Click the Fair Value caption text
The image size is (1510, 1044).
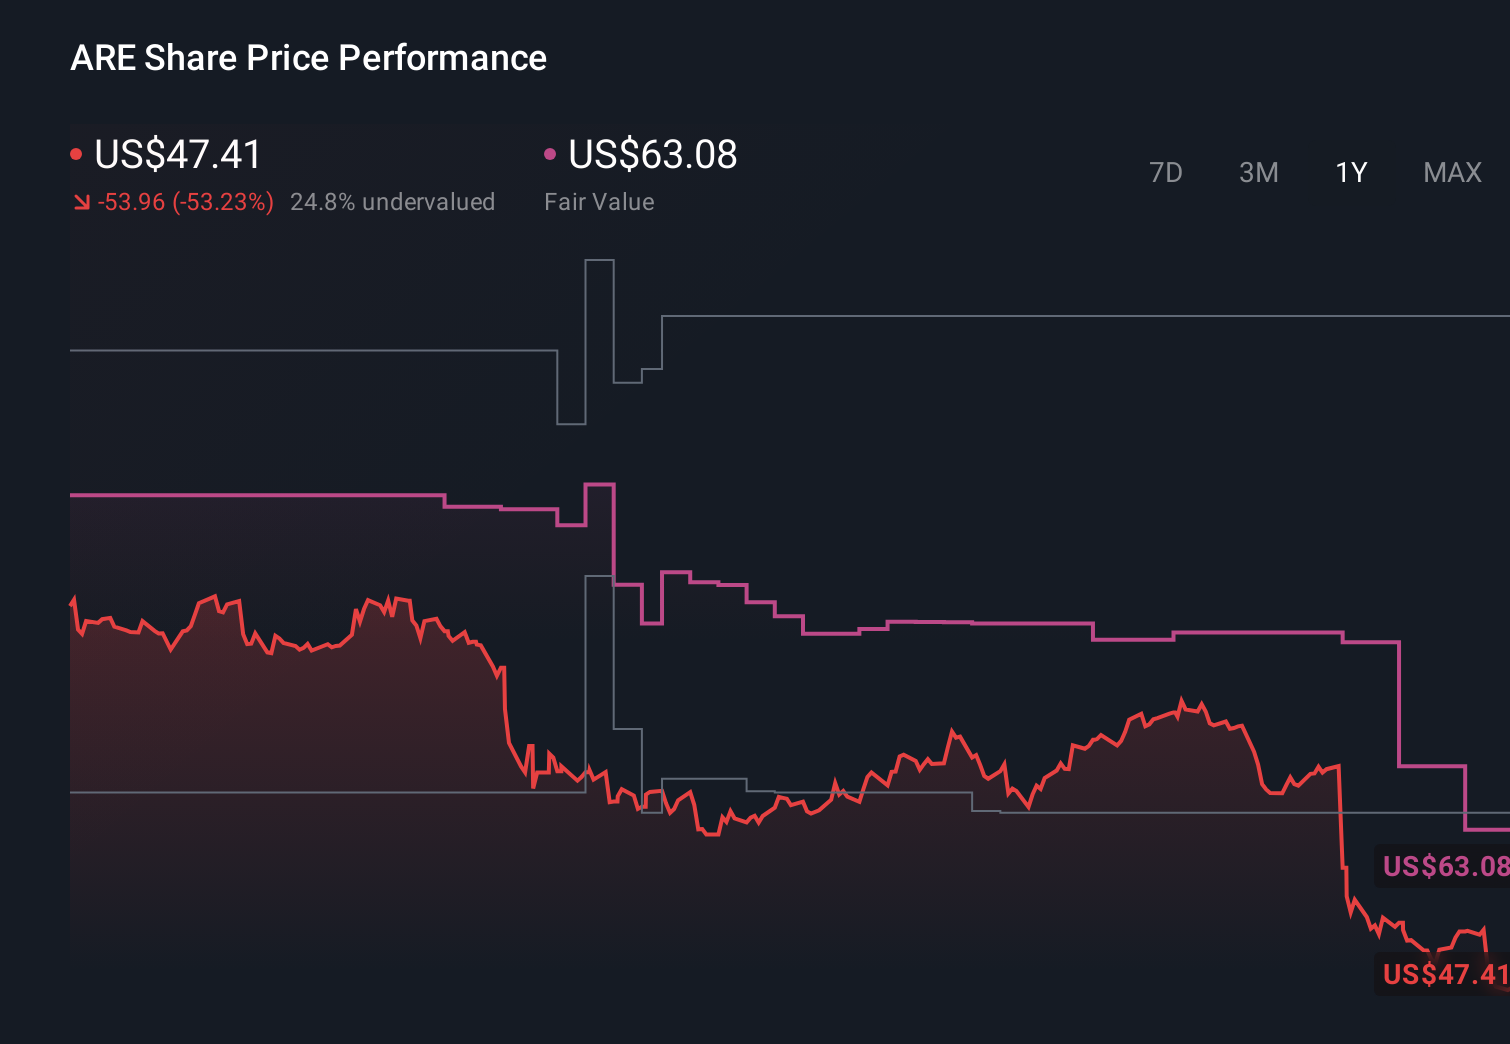click(599, 201)
